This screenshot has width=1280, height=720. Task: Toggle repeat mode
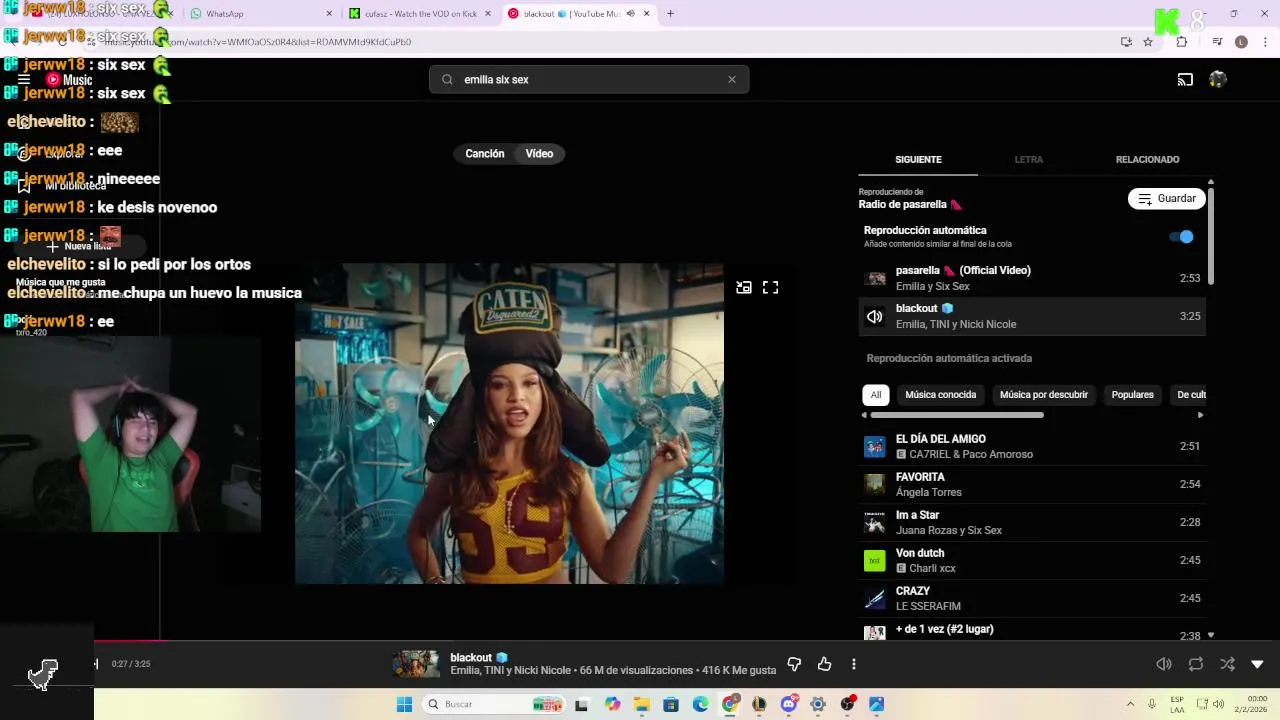click(x=1195, y=664)
